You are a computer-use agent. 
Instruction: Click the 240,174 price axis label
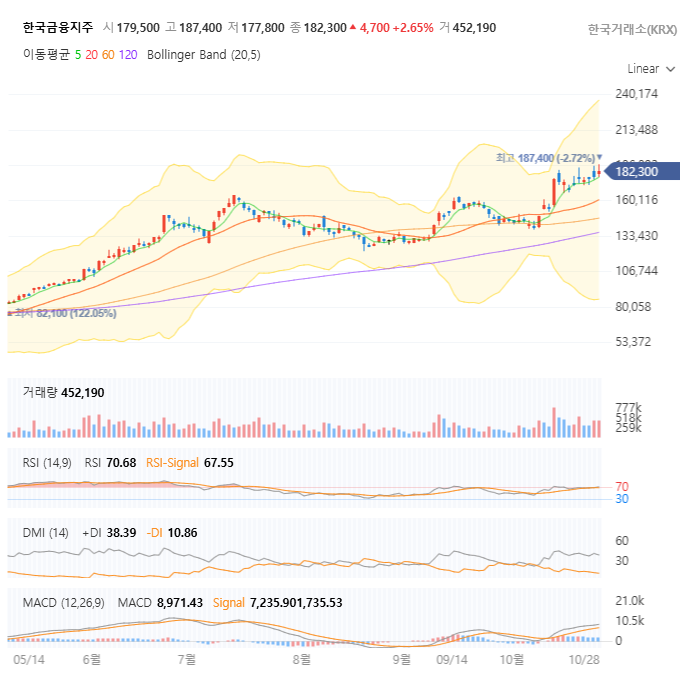click(x=636, y=94)
